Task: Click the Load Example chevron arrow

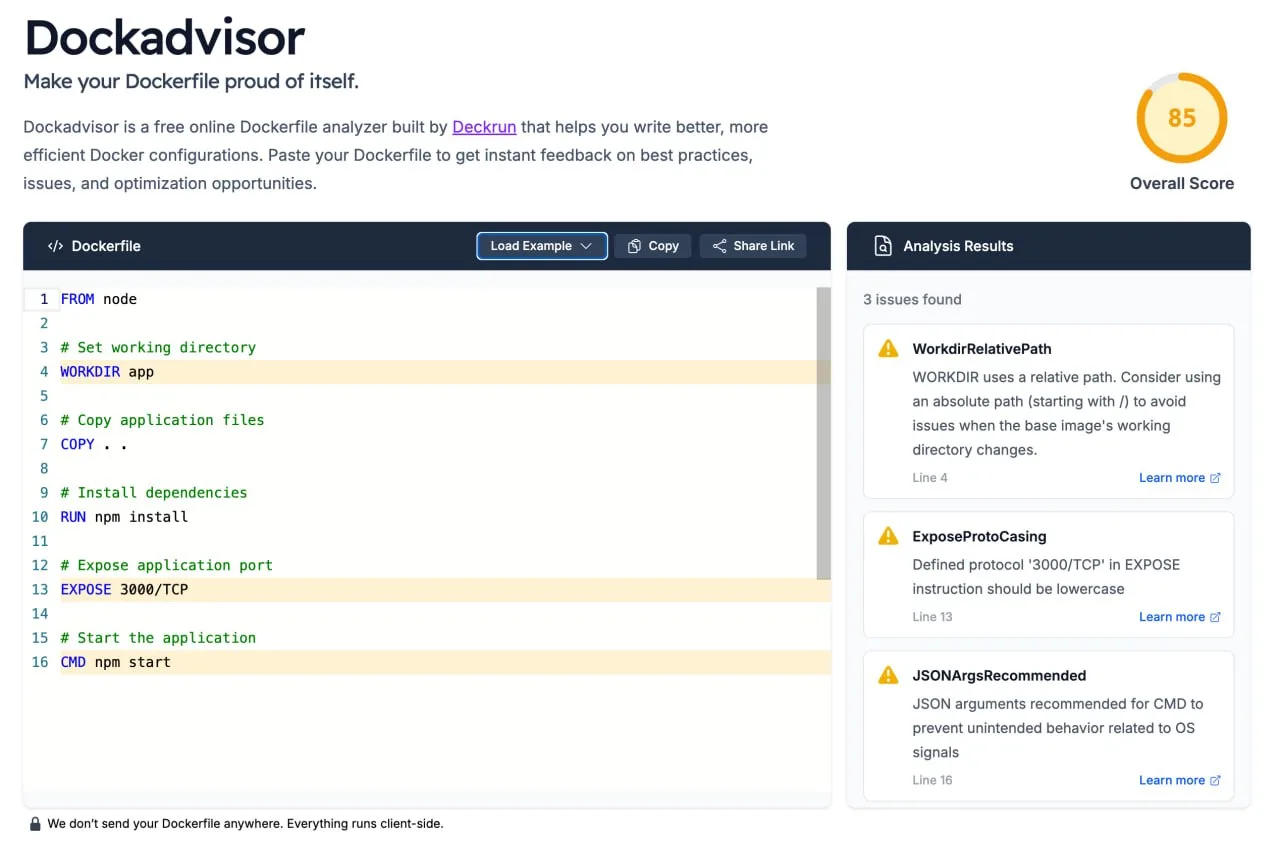Action: pyautogui.click(x=587, y=246)
